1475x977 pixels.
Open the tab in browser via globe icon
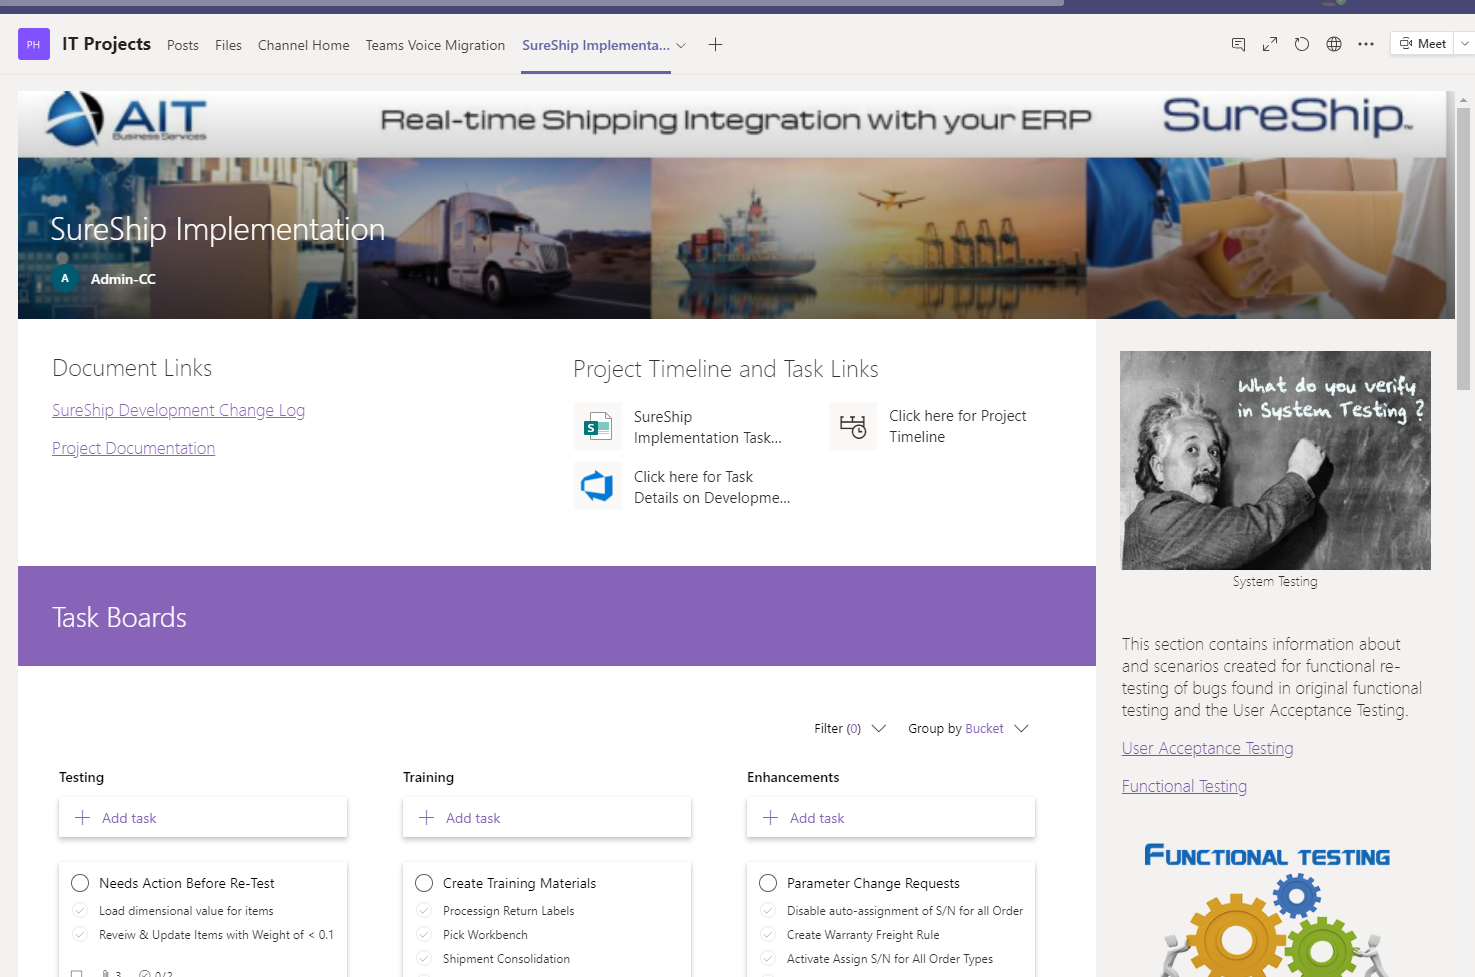[1334, 44]
